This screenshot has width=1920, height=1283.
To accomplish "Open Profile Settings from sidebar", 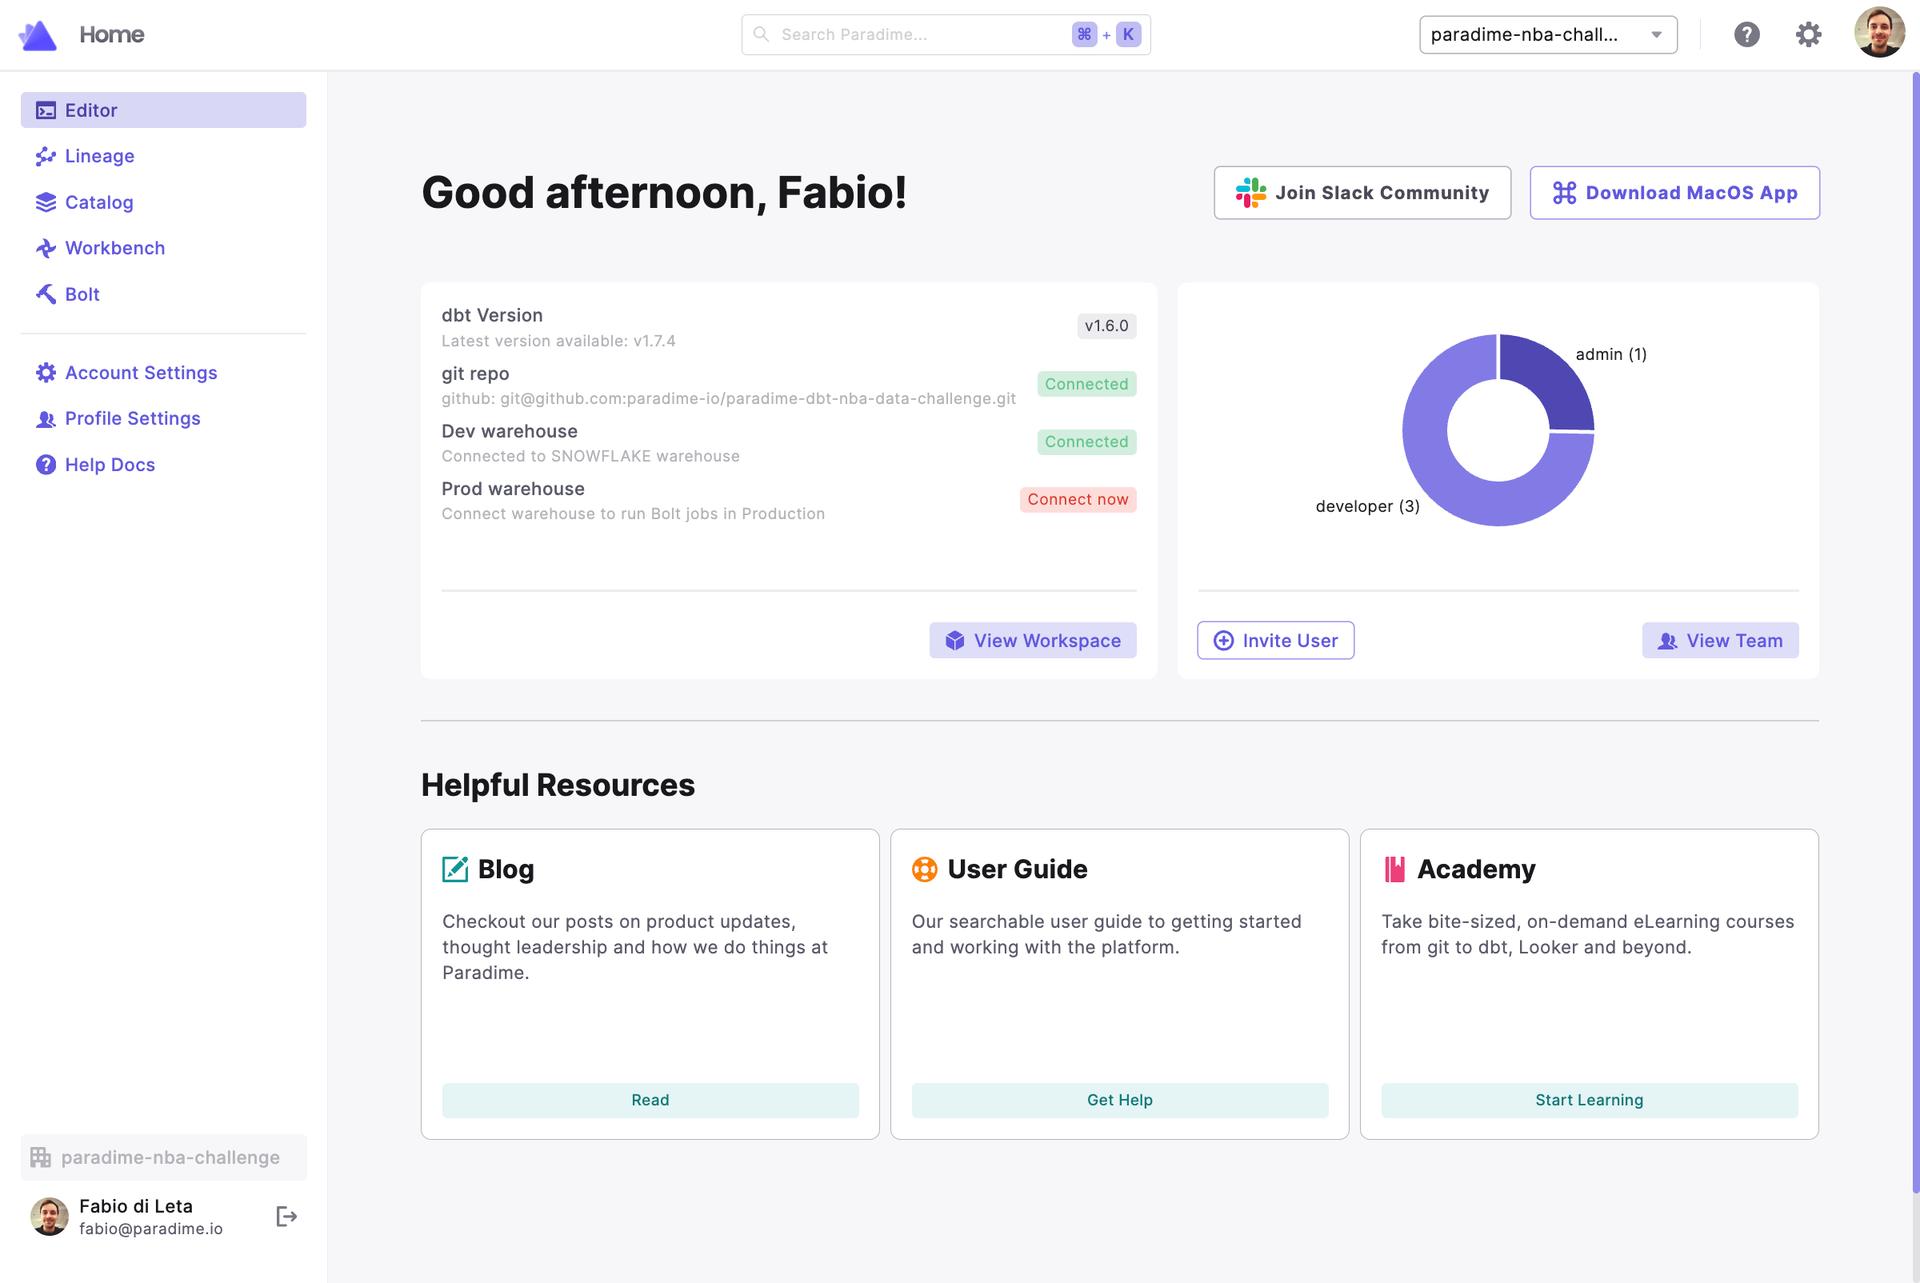I will click(x=132, y=419).
